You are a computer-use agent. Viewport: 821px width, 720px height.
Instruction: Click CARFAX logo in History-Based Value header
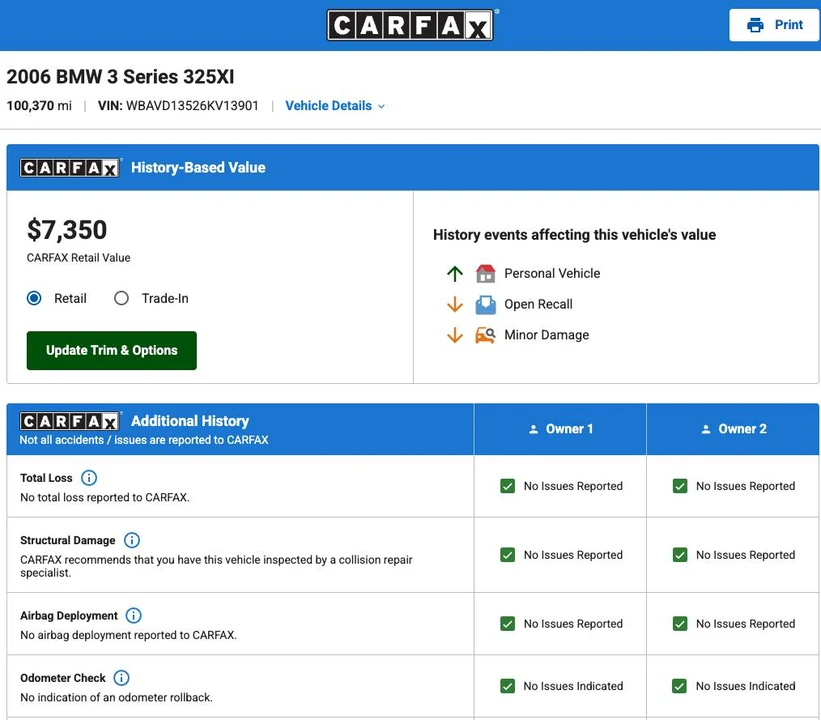pos(70,168)
